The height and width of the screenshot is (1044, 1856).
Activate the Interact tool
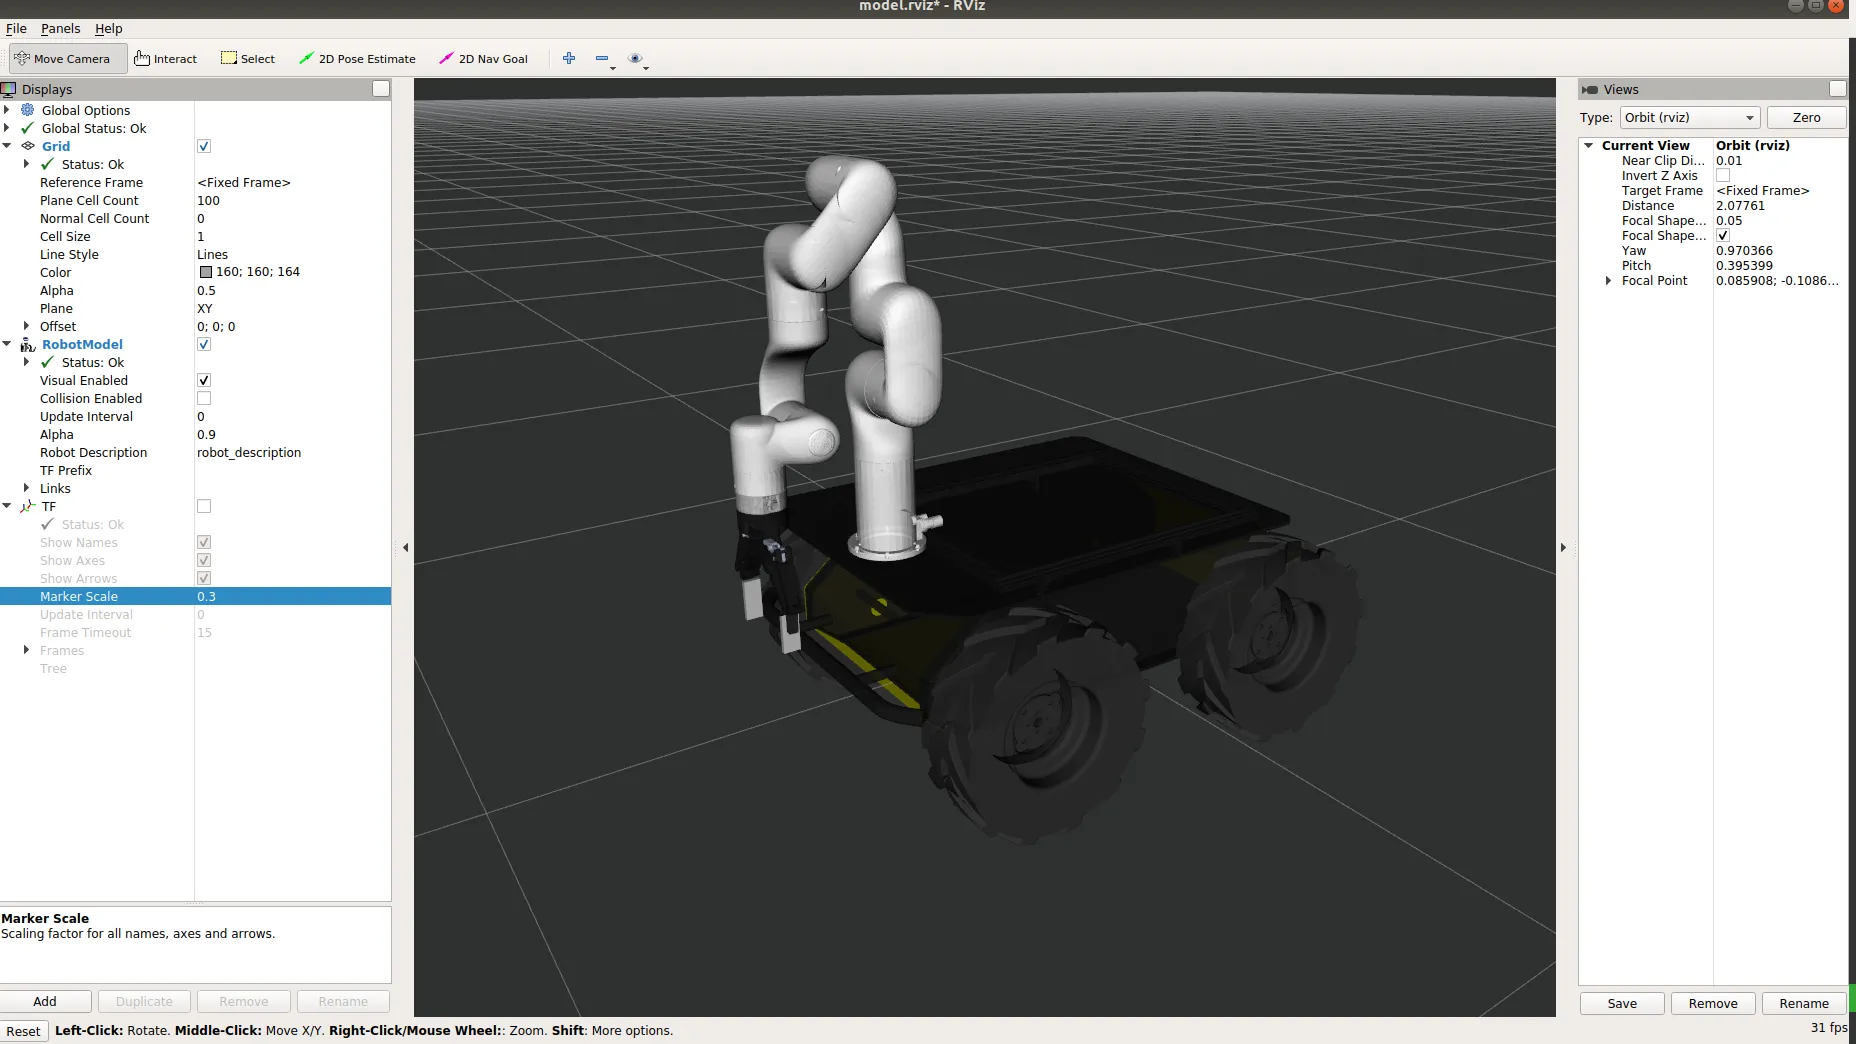point(166,59)
